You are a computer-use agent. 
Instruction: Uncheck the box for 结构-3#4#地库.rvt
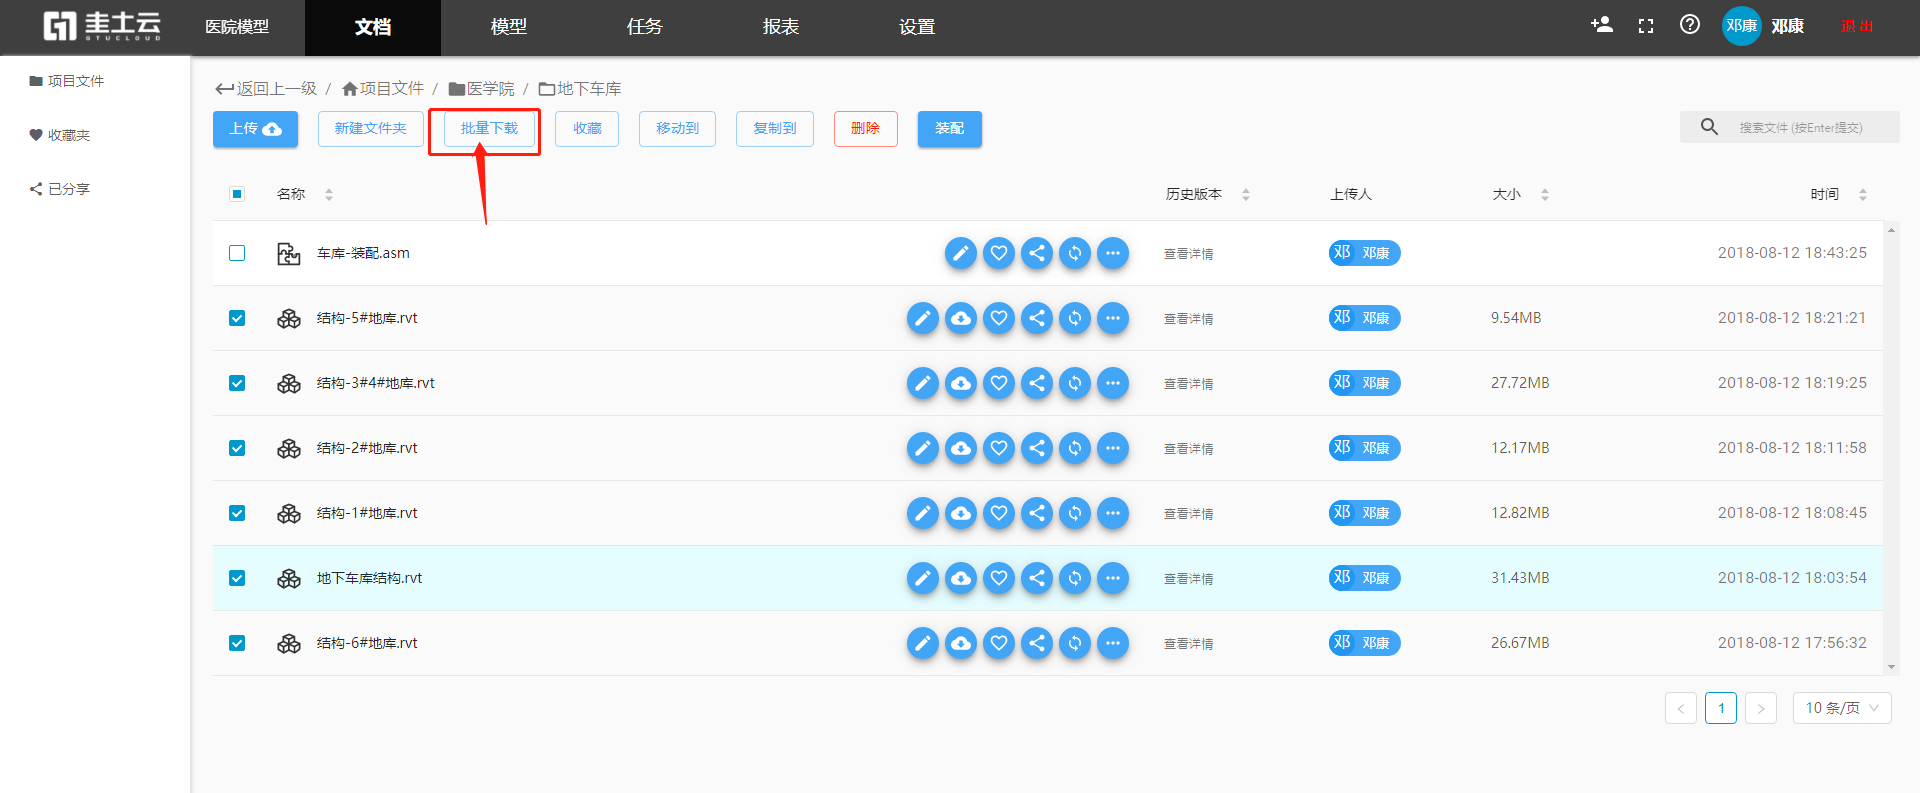point(237,383)
